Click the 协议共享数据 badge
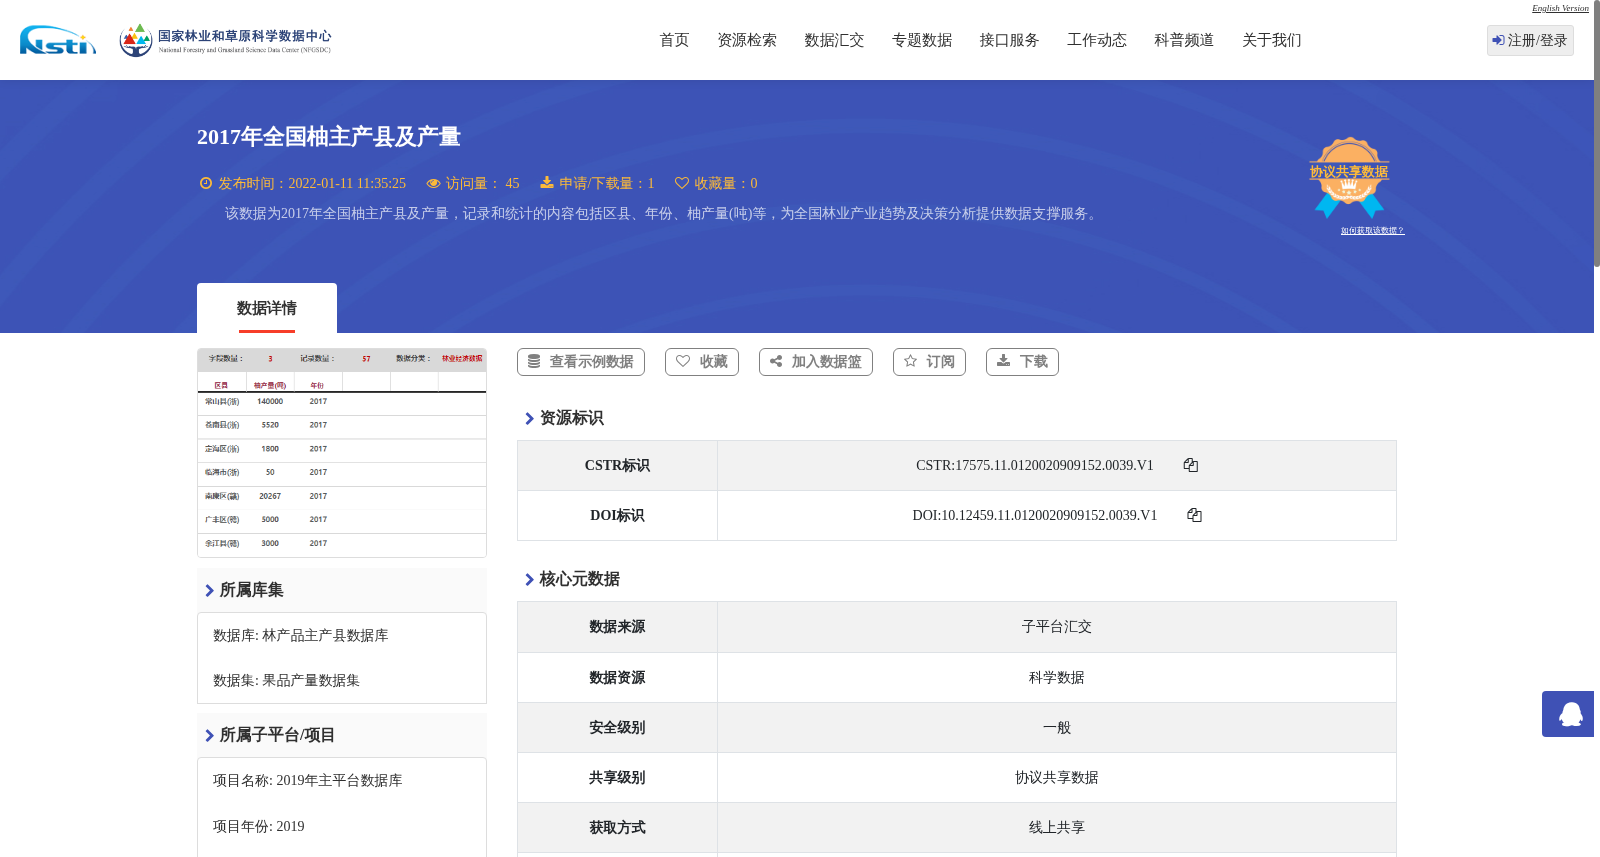 pyautogui.click(x=1349, y=177)
